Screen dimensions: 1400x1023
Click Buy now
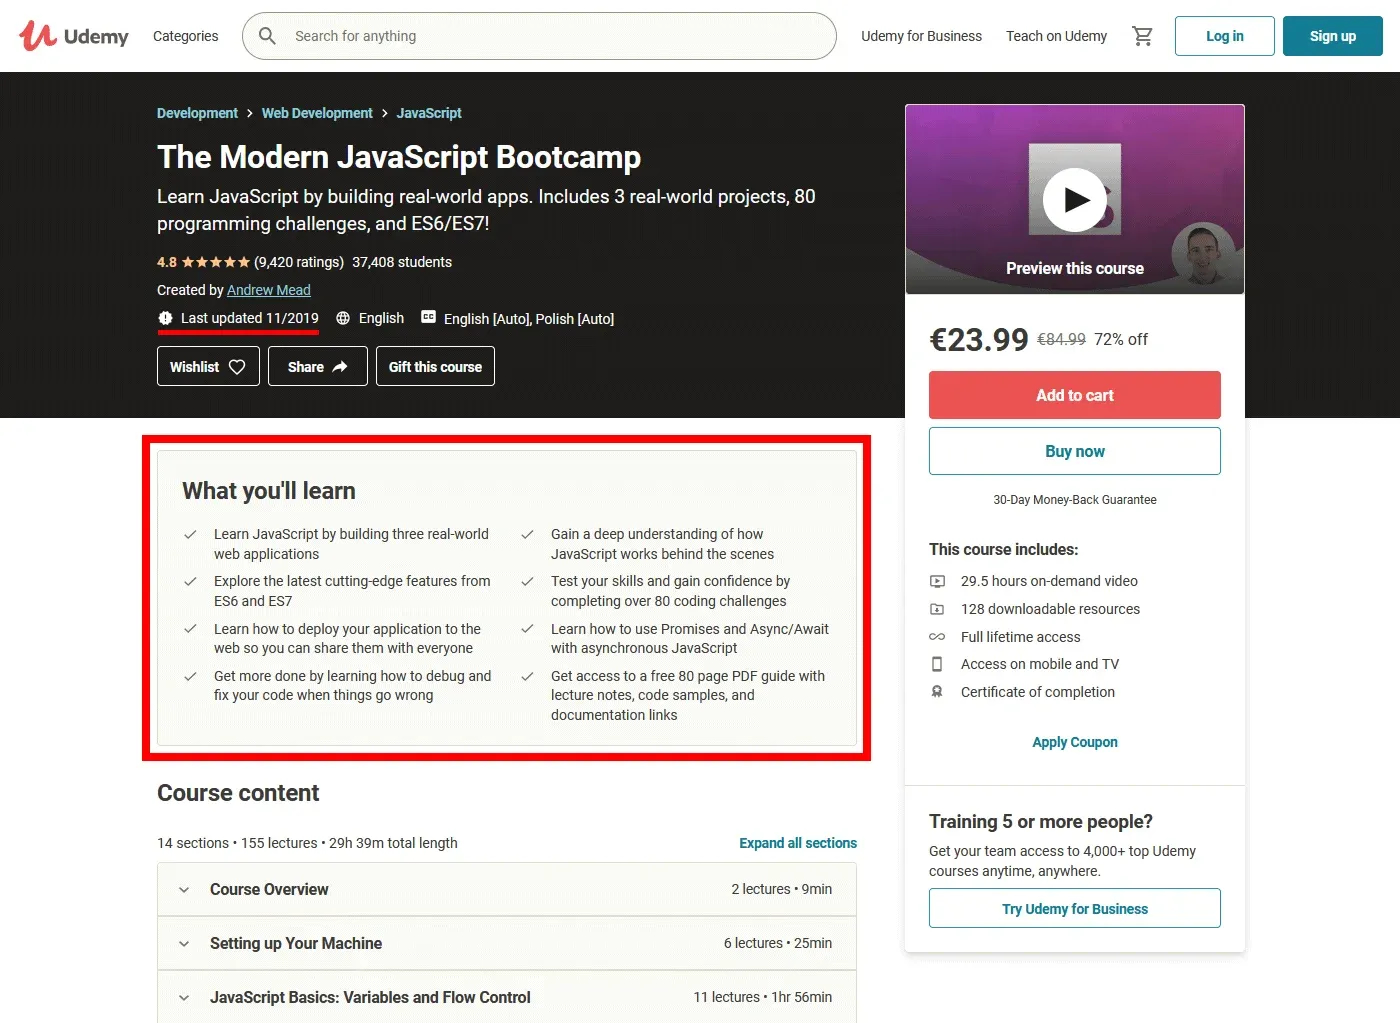click(1075, 451)
